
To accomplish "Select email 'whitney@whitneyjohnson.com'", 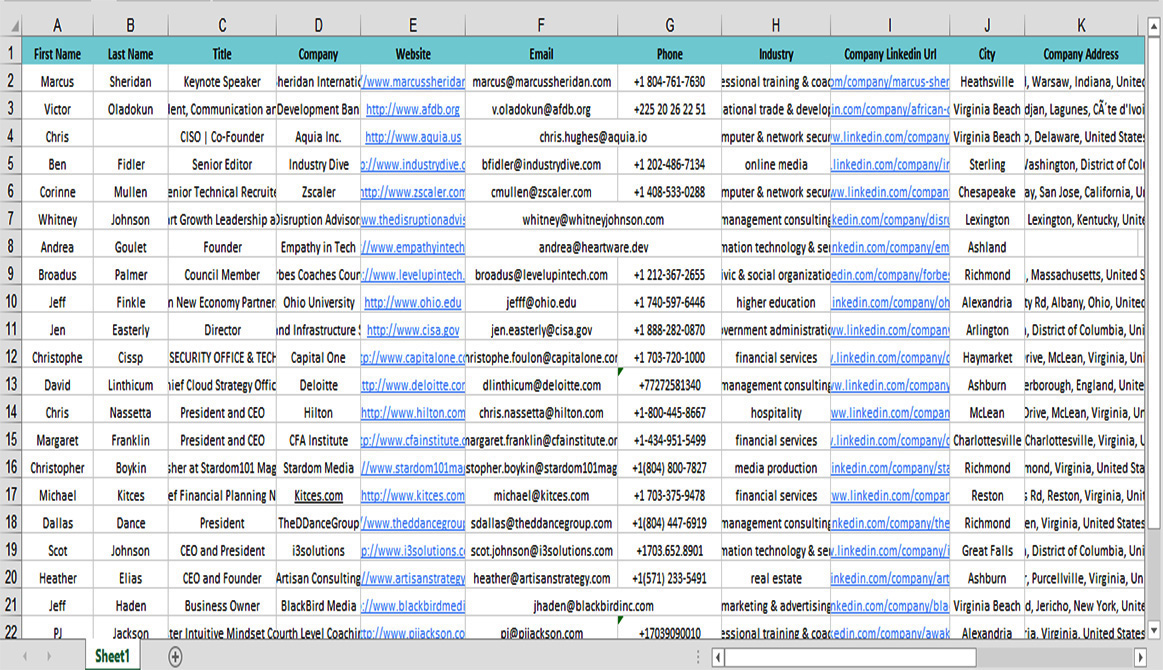I will tap(593, 220).
